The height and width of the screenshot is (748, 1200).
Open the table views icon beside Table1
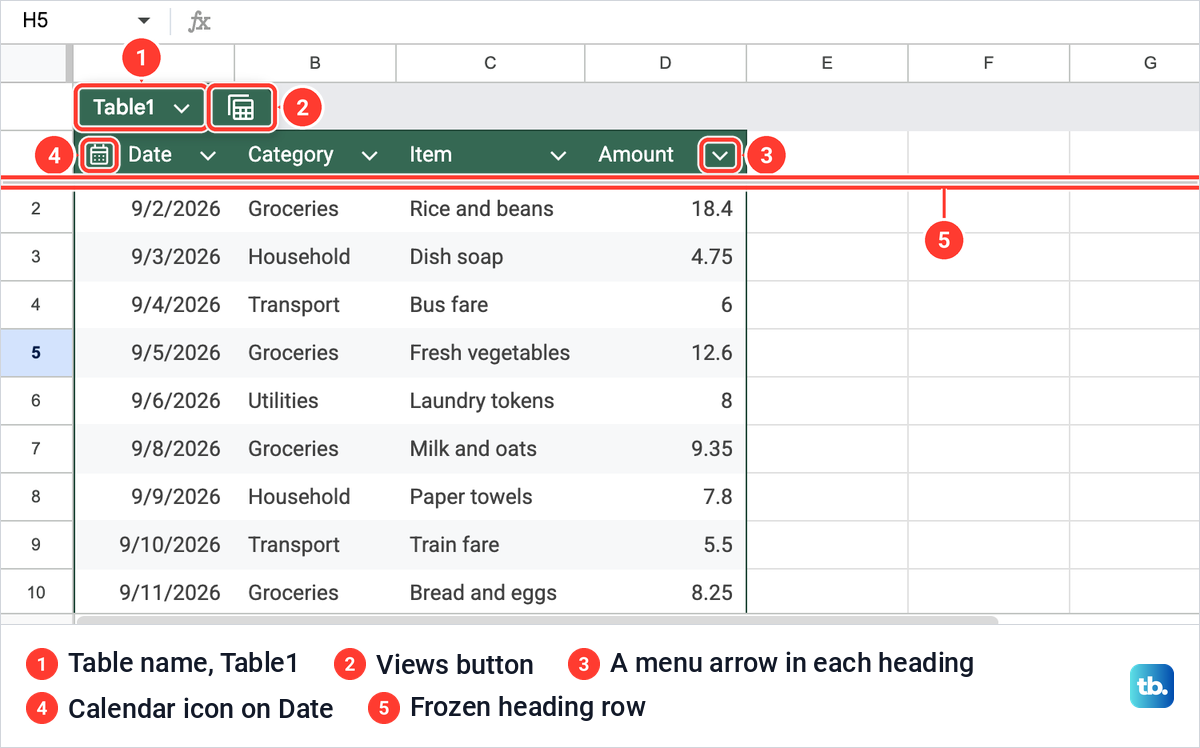click(x=241, y=108)
